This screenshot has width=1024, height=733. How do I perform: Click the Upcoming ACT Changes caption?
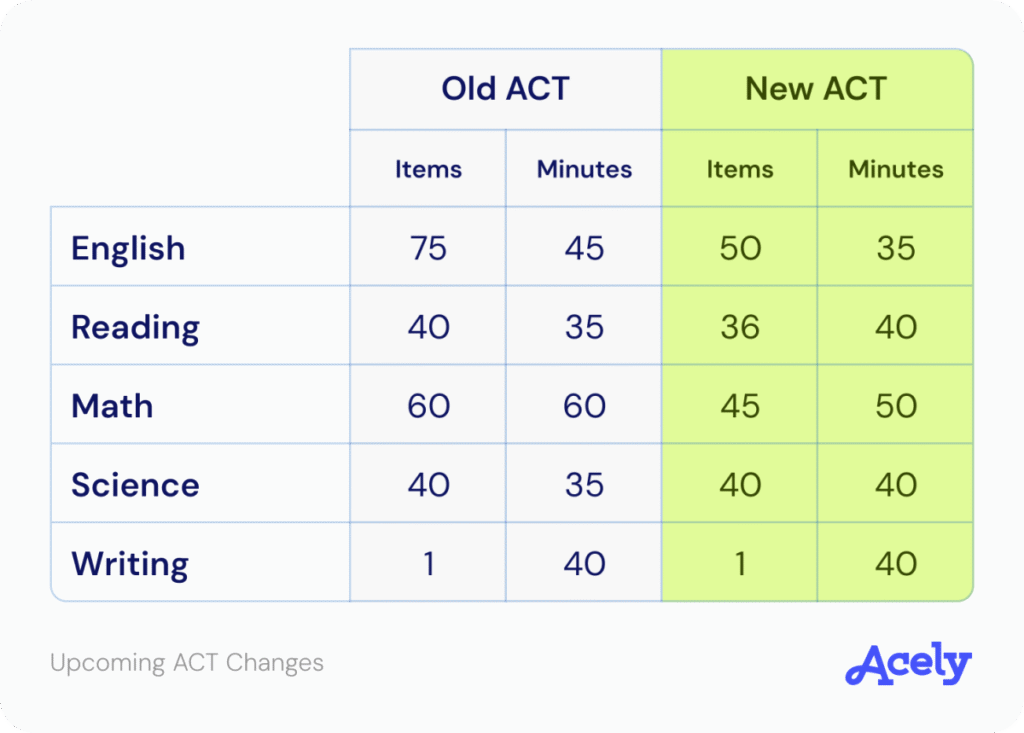point(187,662)
